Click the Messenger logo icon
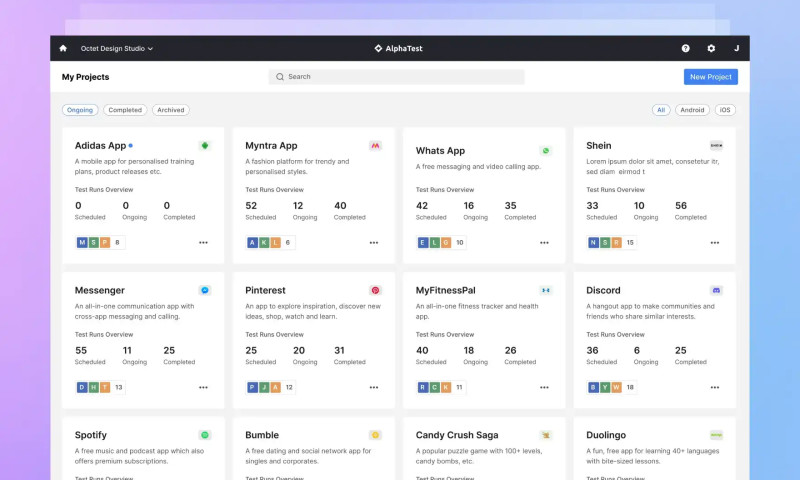This screenshot has height=480, width=800. pyautogui.click(x=205, y=290)
